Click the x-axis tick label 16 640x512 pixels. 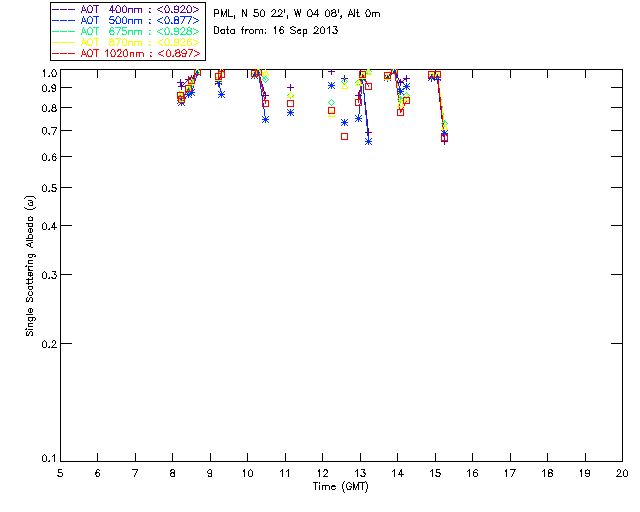[473, 473]
